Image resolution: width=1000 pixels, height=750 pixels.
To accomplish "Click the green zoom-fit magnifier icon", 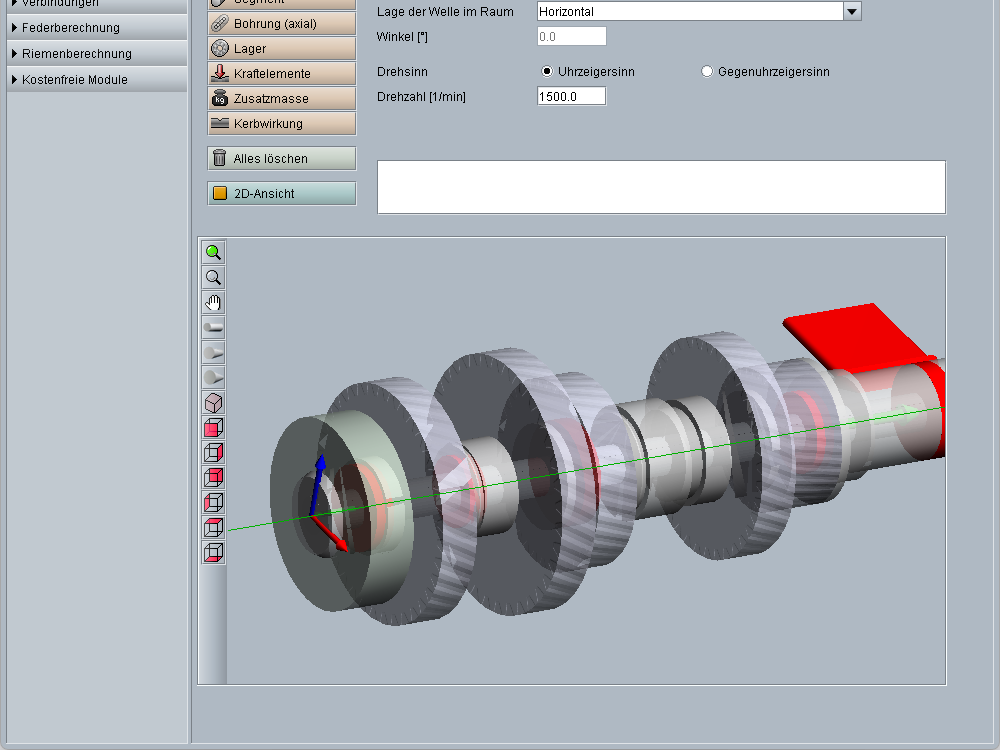I will coord(213,252).
